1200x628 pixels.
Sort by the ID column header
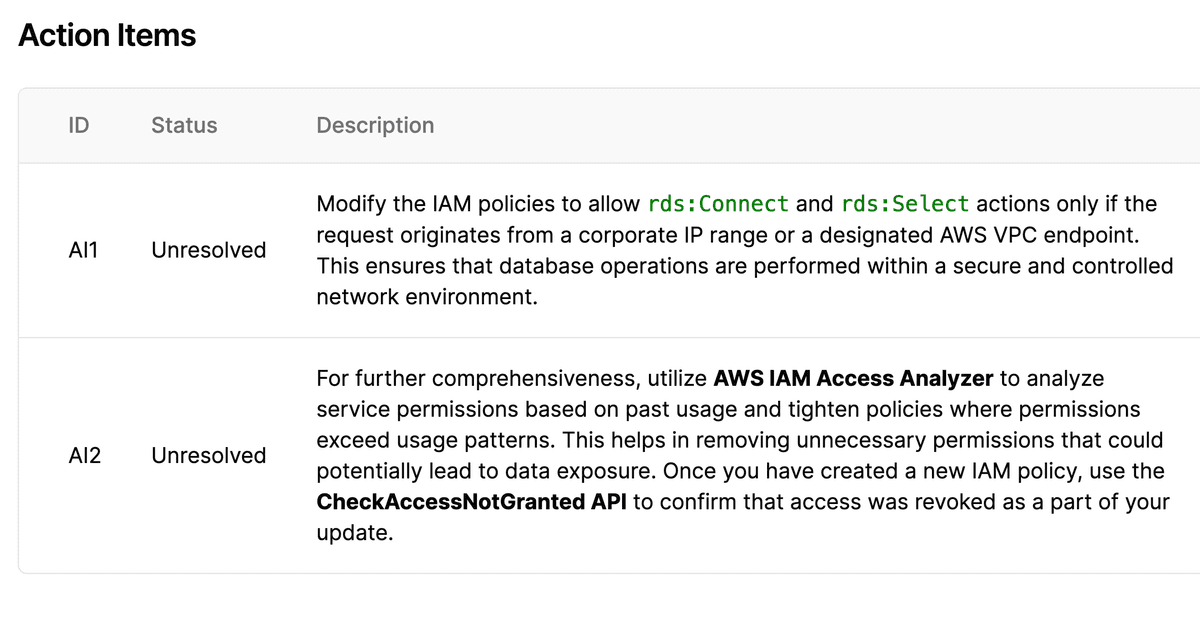[78, 126]
